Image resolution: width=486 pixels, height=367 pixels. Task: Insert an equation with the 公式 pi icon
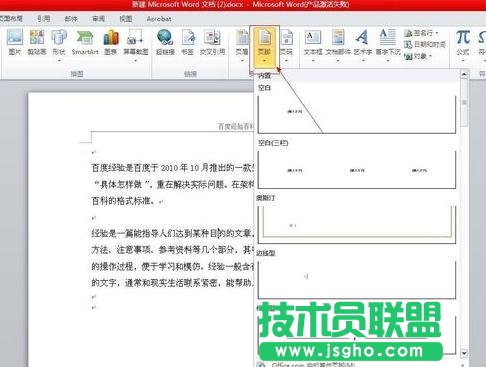463,42
